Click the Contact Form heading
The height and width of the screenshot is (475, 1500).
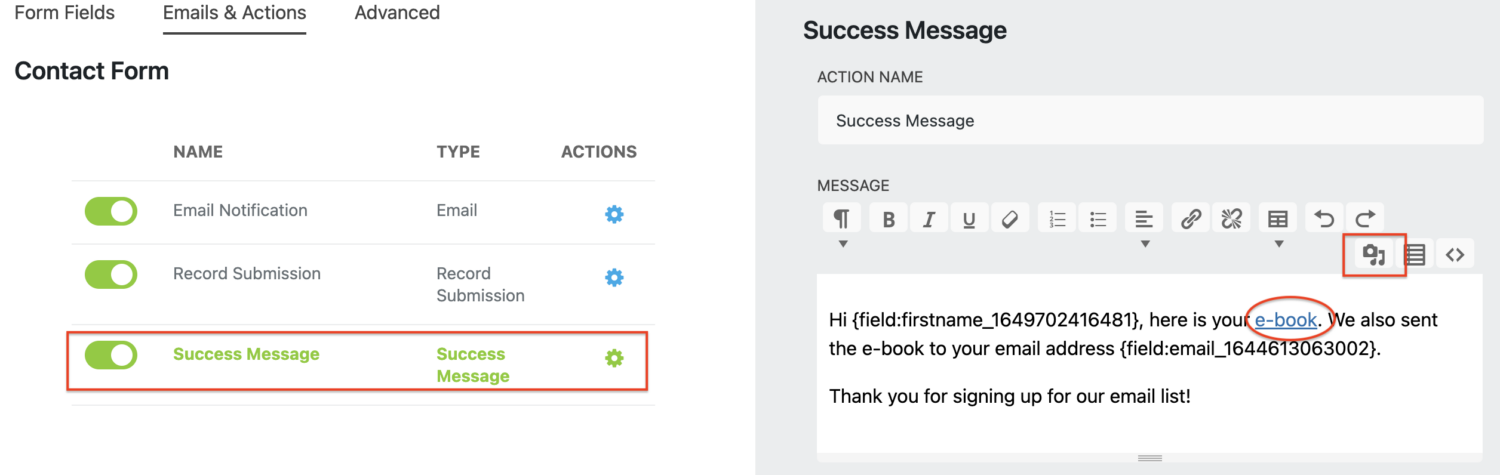coord(92,71)
